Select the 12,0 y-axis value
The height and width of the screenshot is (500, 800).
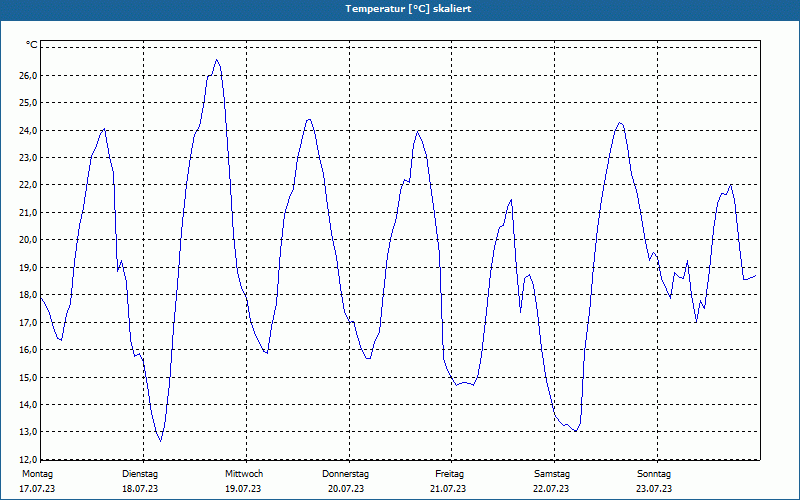(29, 460)
